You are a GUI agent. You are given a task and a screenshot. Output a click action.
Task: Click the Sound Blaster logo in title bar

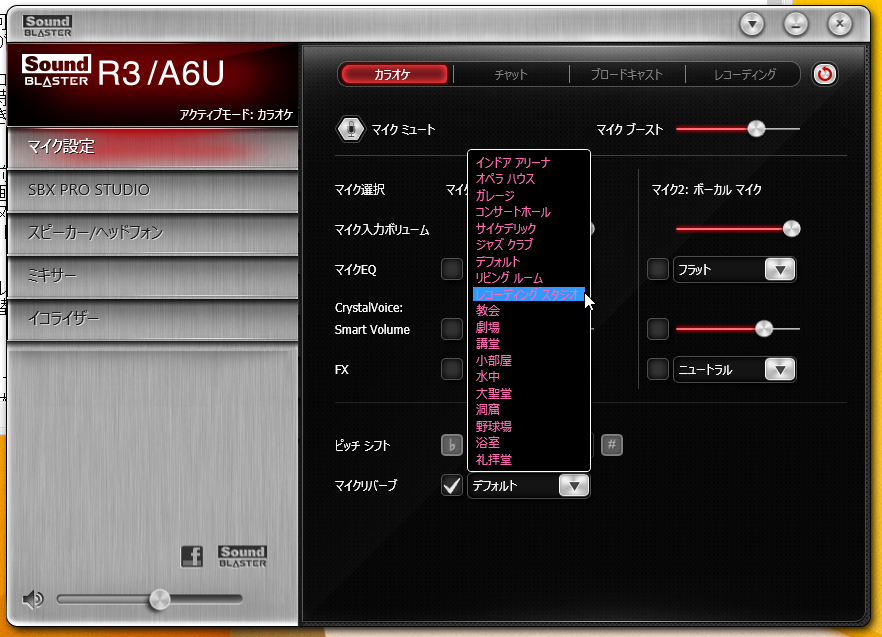(48, 26)
